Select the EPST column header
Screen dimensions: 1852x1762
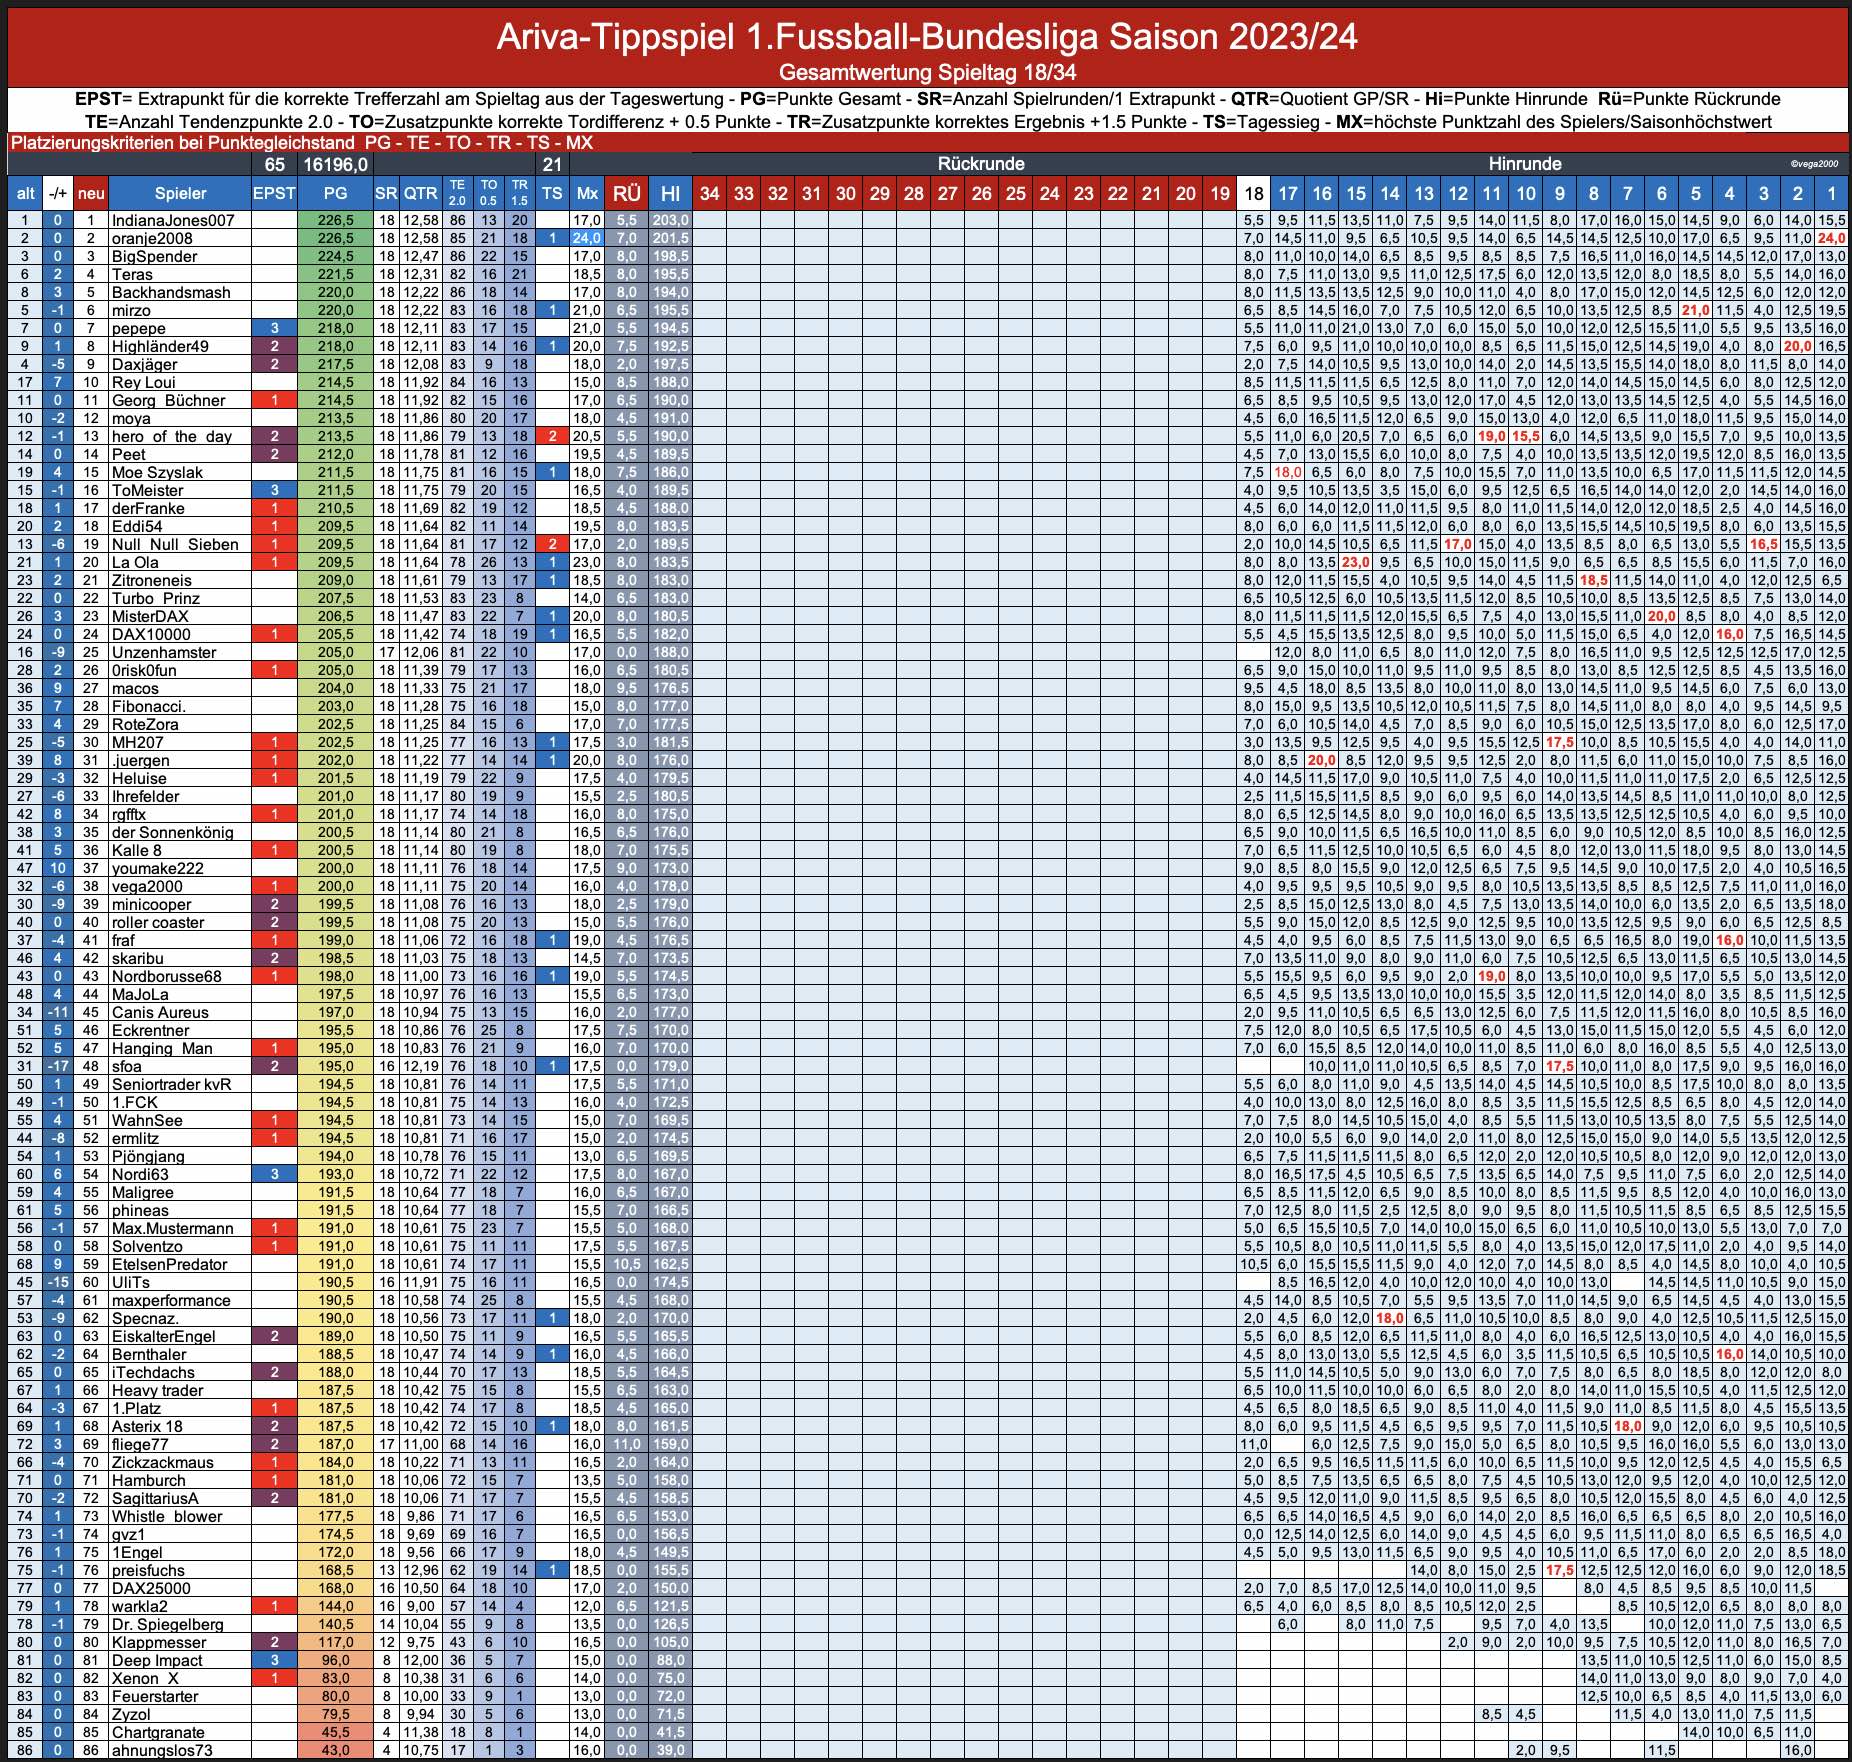[274, 194]
